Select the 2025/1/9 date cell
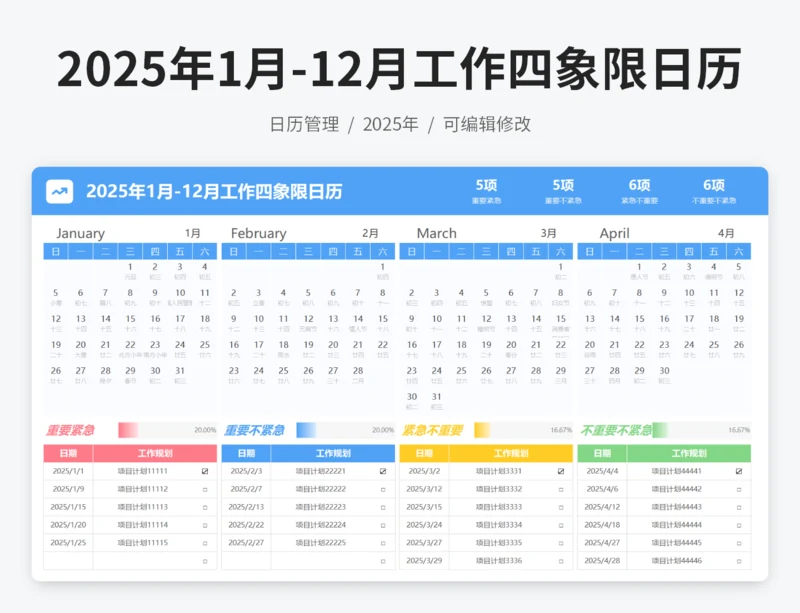The image size is (800, 613). (68, 489)
